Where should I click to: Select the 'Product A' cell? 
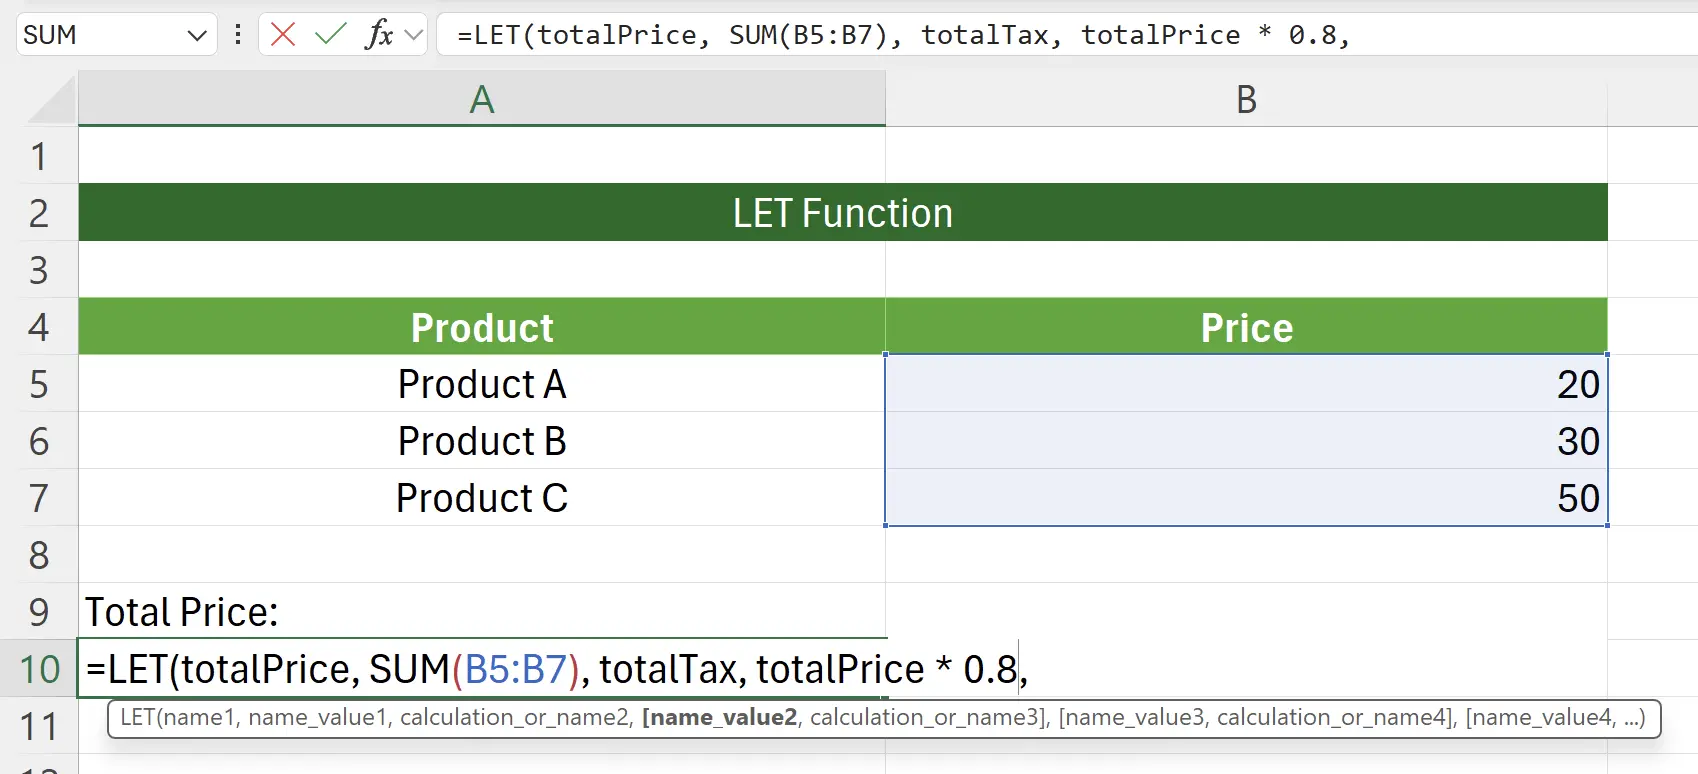pos(482,384)
